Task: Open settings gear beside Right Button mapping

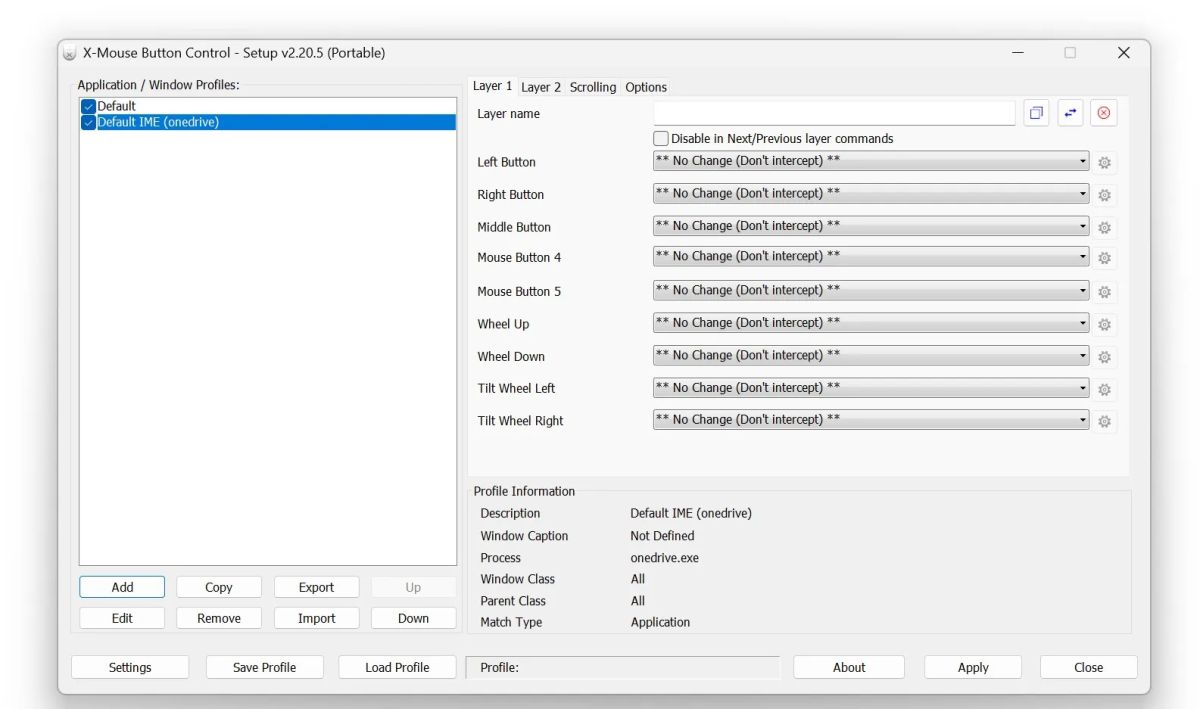Action: 1104,194
